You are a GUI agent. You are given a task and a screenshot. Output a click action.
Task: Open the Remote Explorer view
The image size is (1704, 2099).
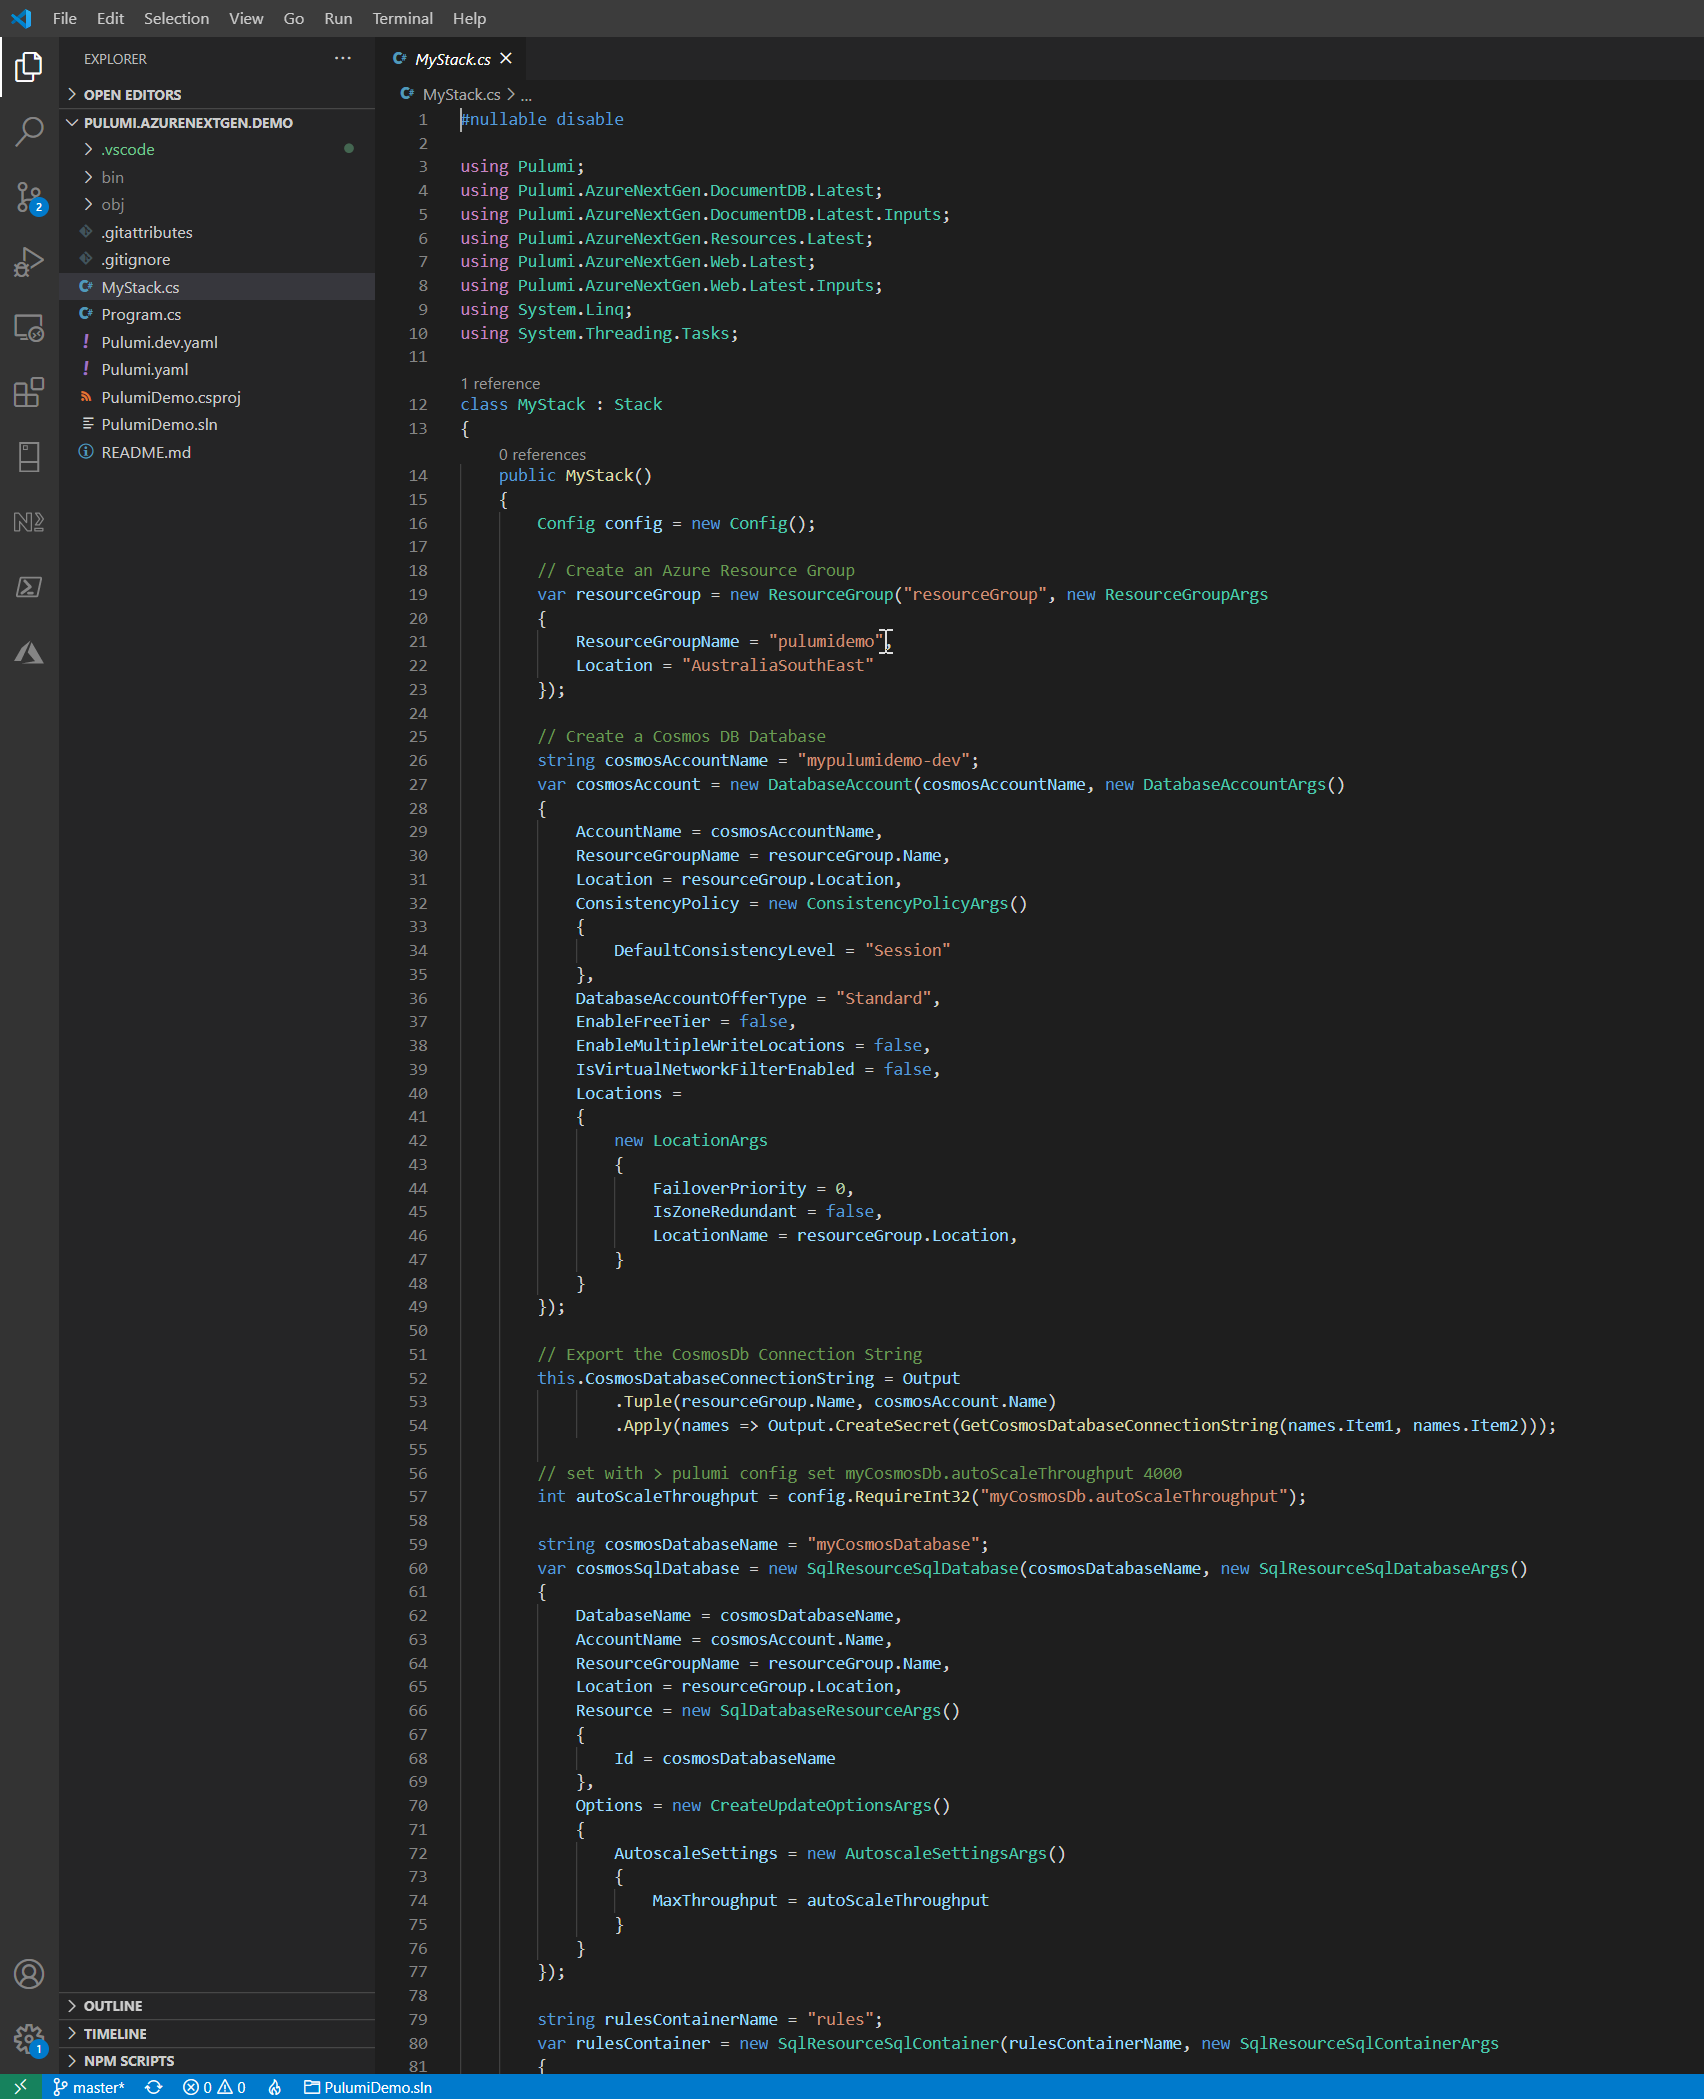click(29, 327)
